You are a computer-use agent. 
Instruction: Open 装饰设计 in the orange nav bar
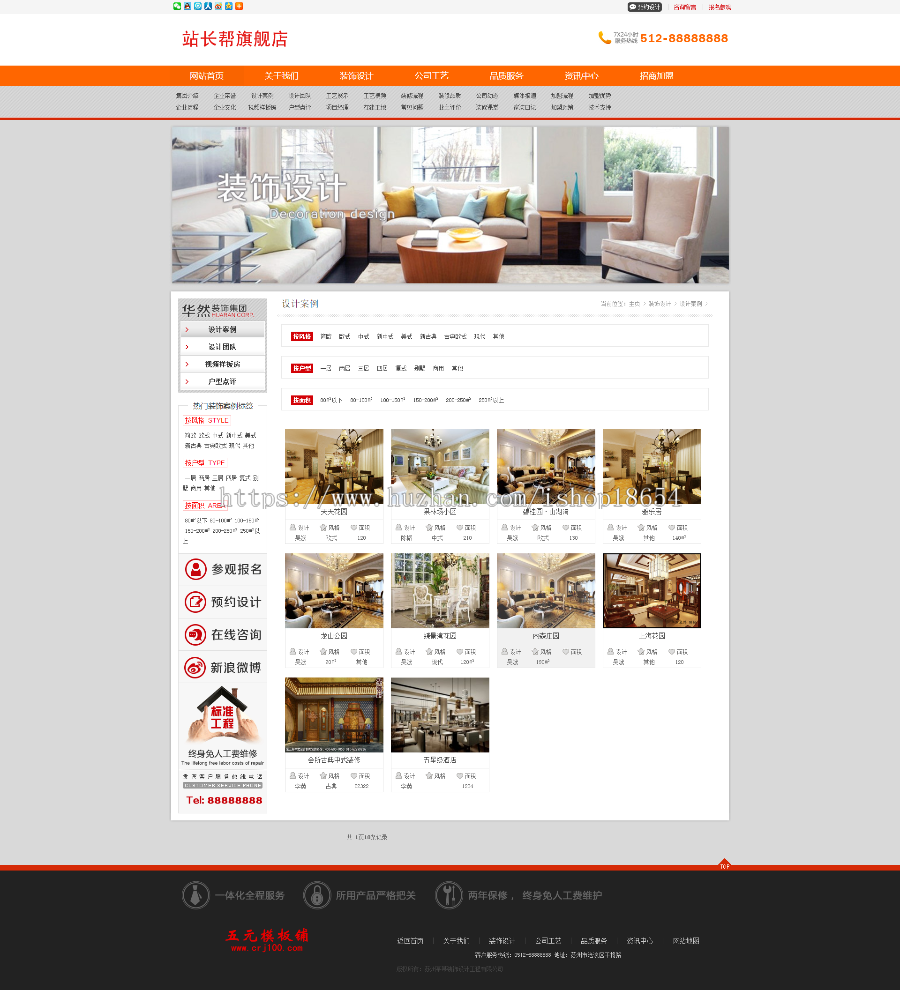[x=356, y=76]
